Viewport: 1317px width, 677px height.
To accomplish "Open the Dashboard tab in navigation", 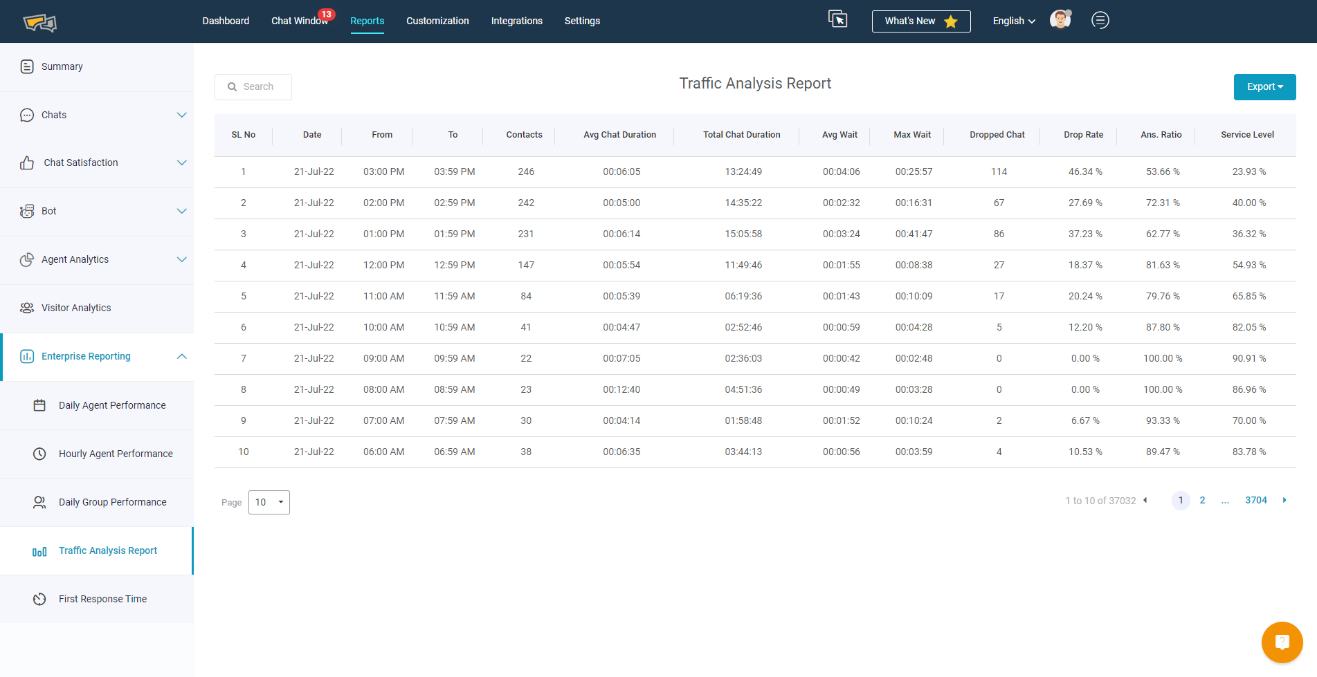I will click(225, 21).
